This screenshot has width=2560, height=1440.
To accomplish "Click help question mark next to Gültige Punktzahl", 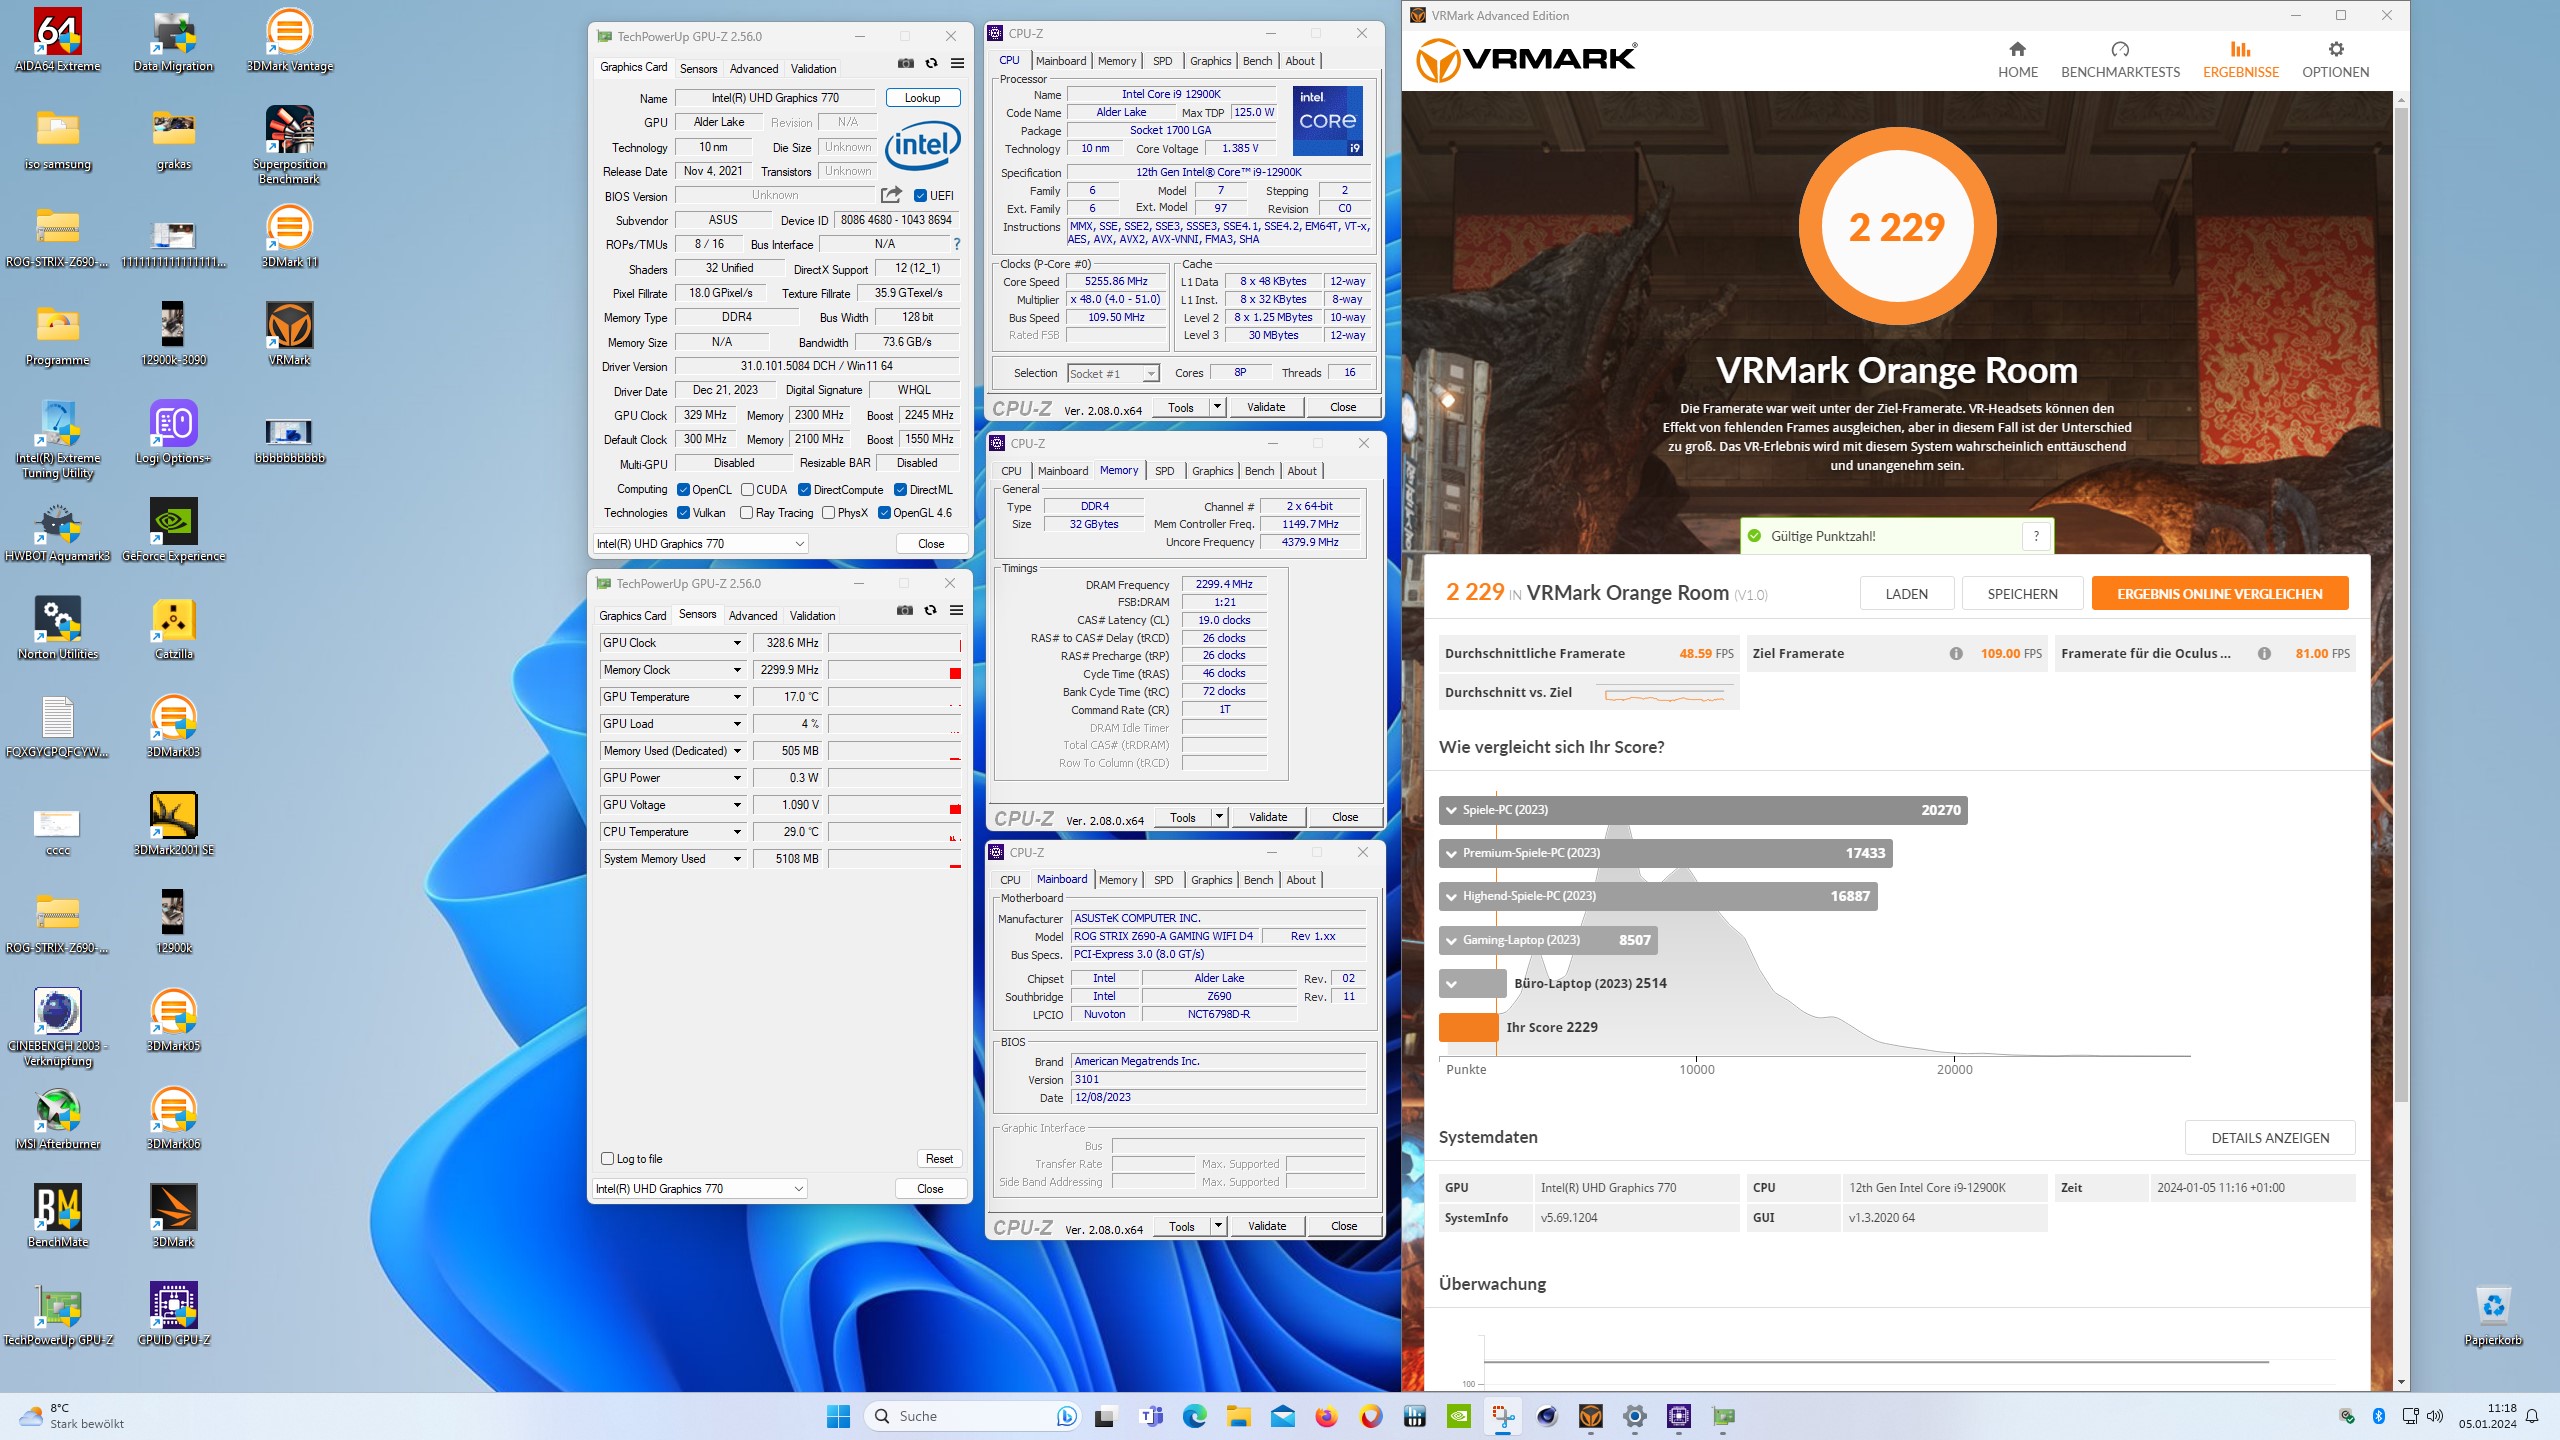I will 2036,536.
